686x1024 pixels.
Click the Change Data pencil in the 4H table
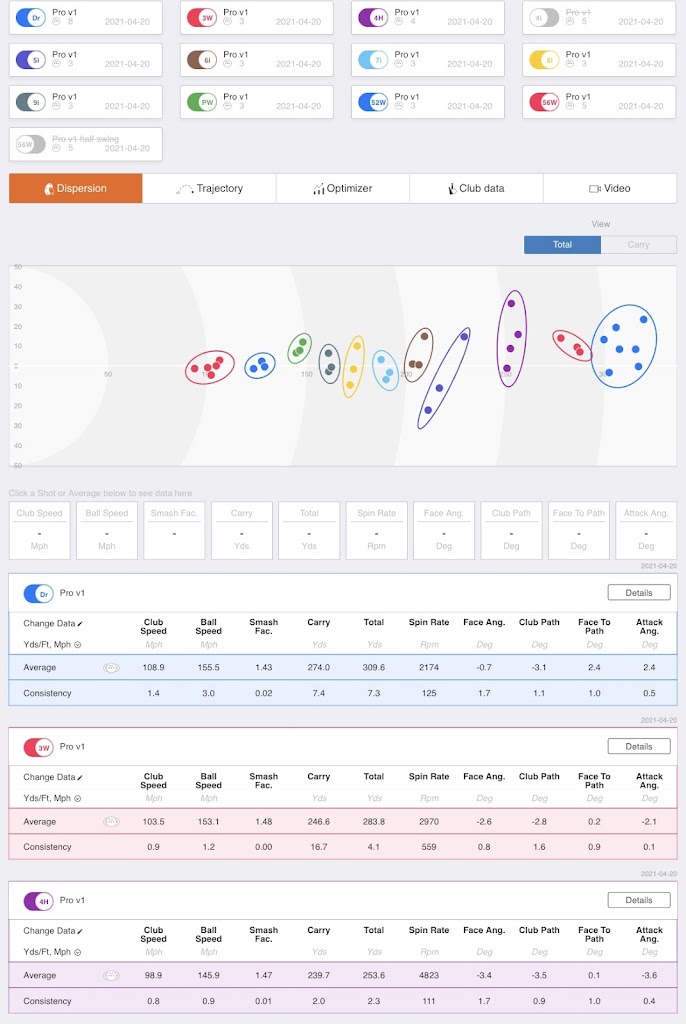coord(79,931)
